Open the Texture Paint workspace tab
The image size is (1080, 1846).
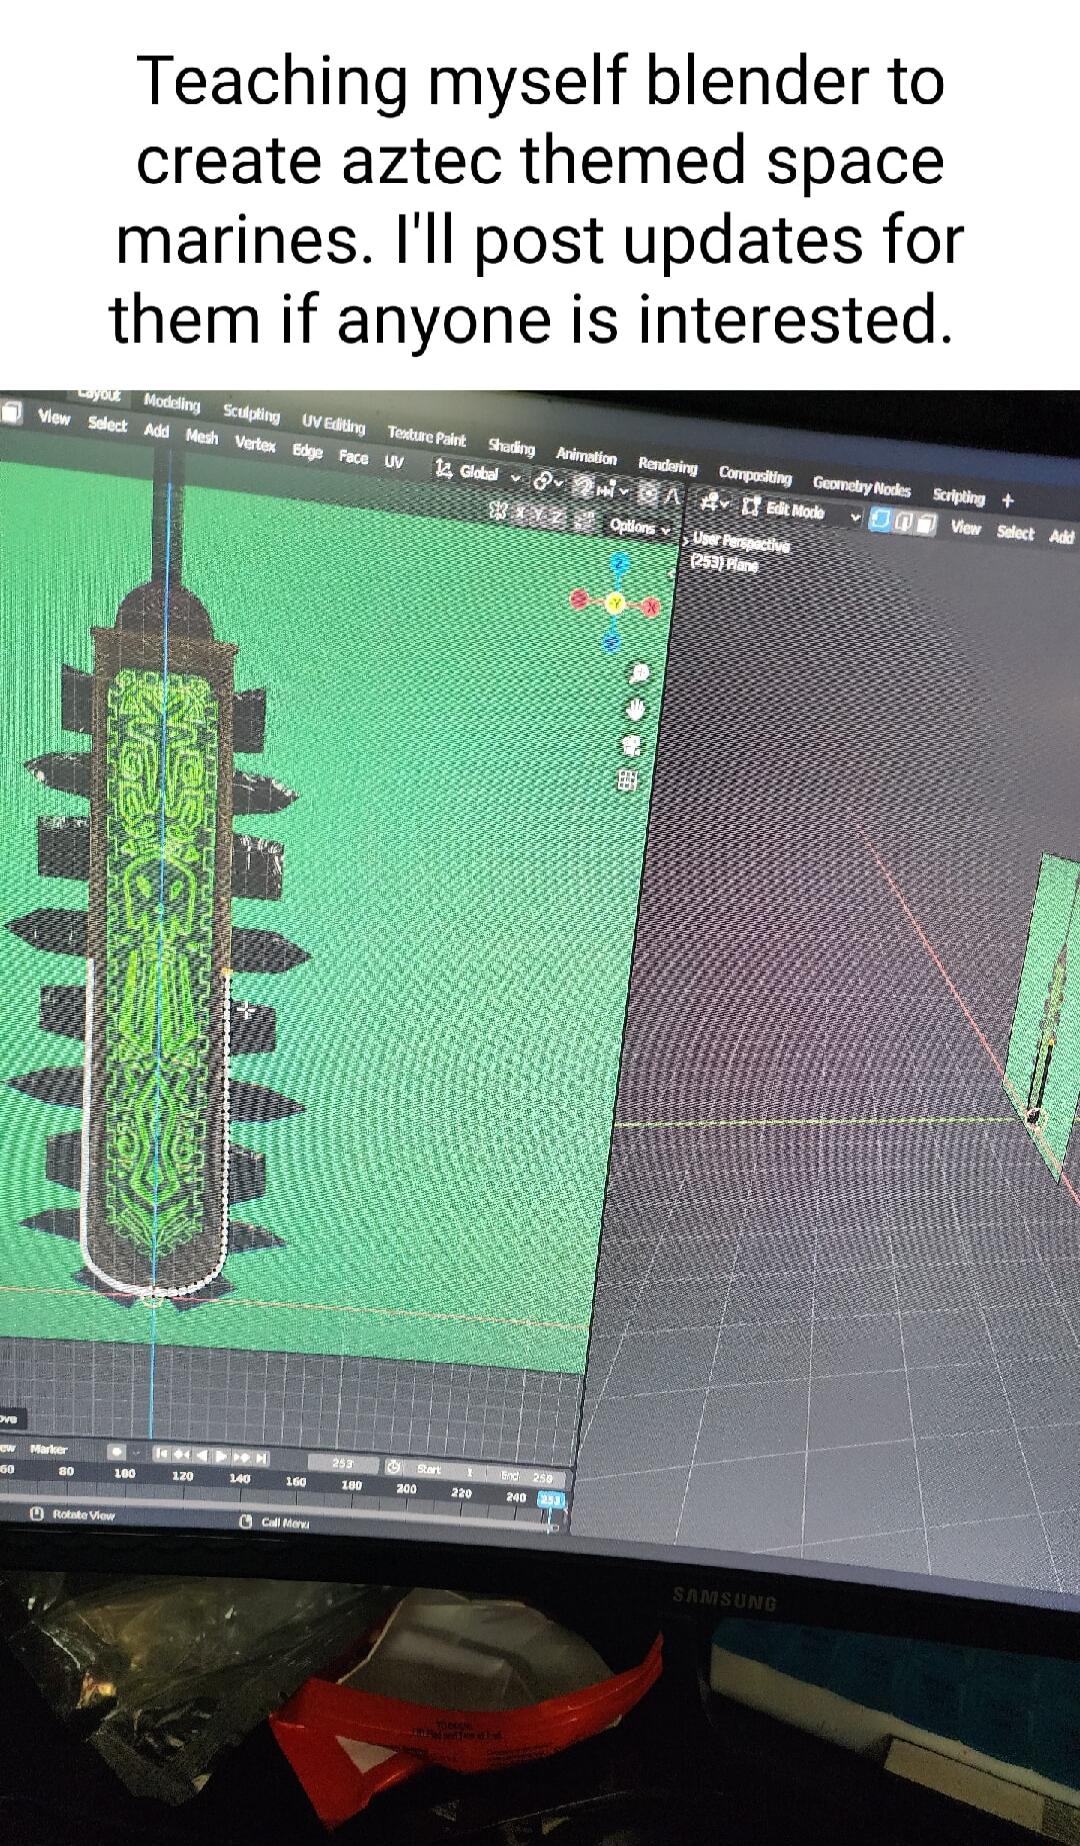coord(427,436)
